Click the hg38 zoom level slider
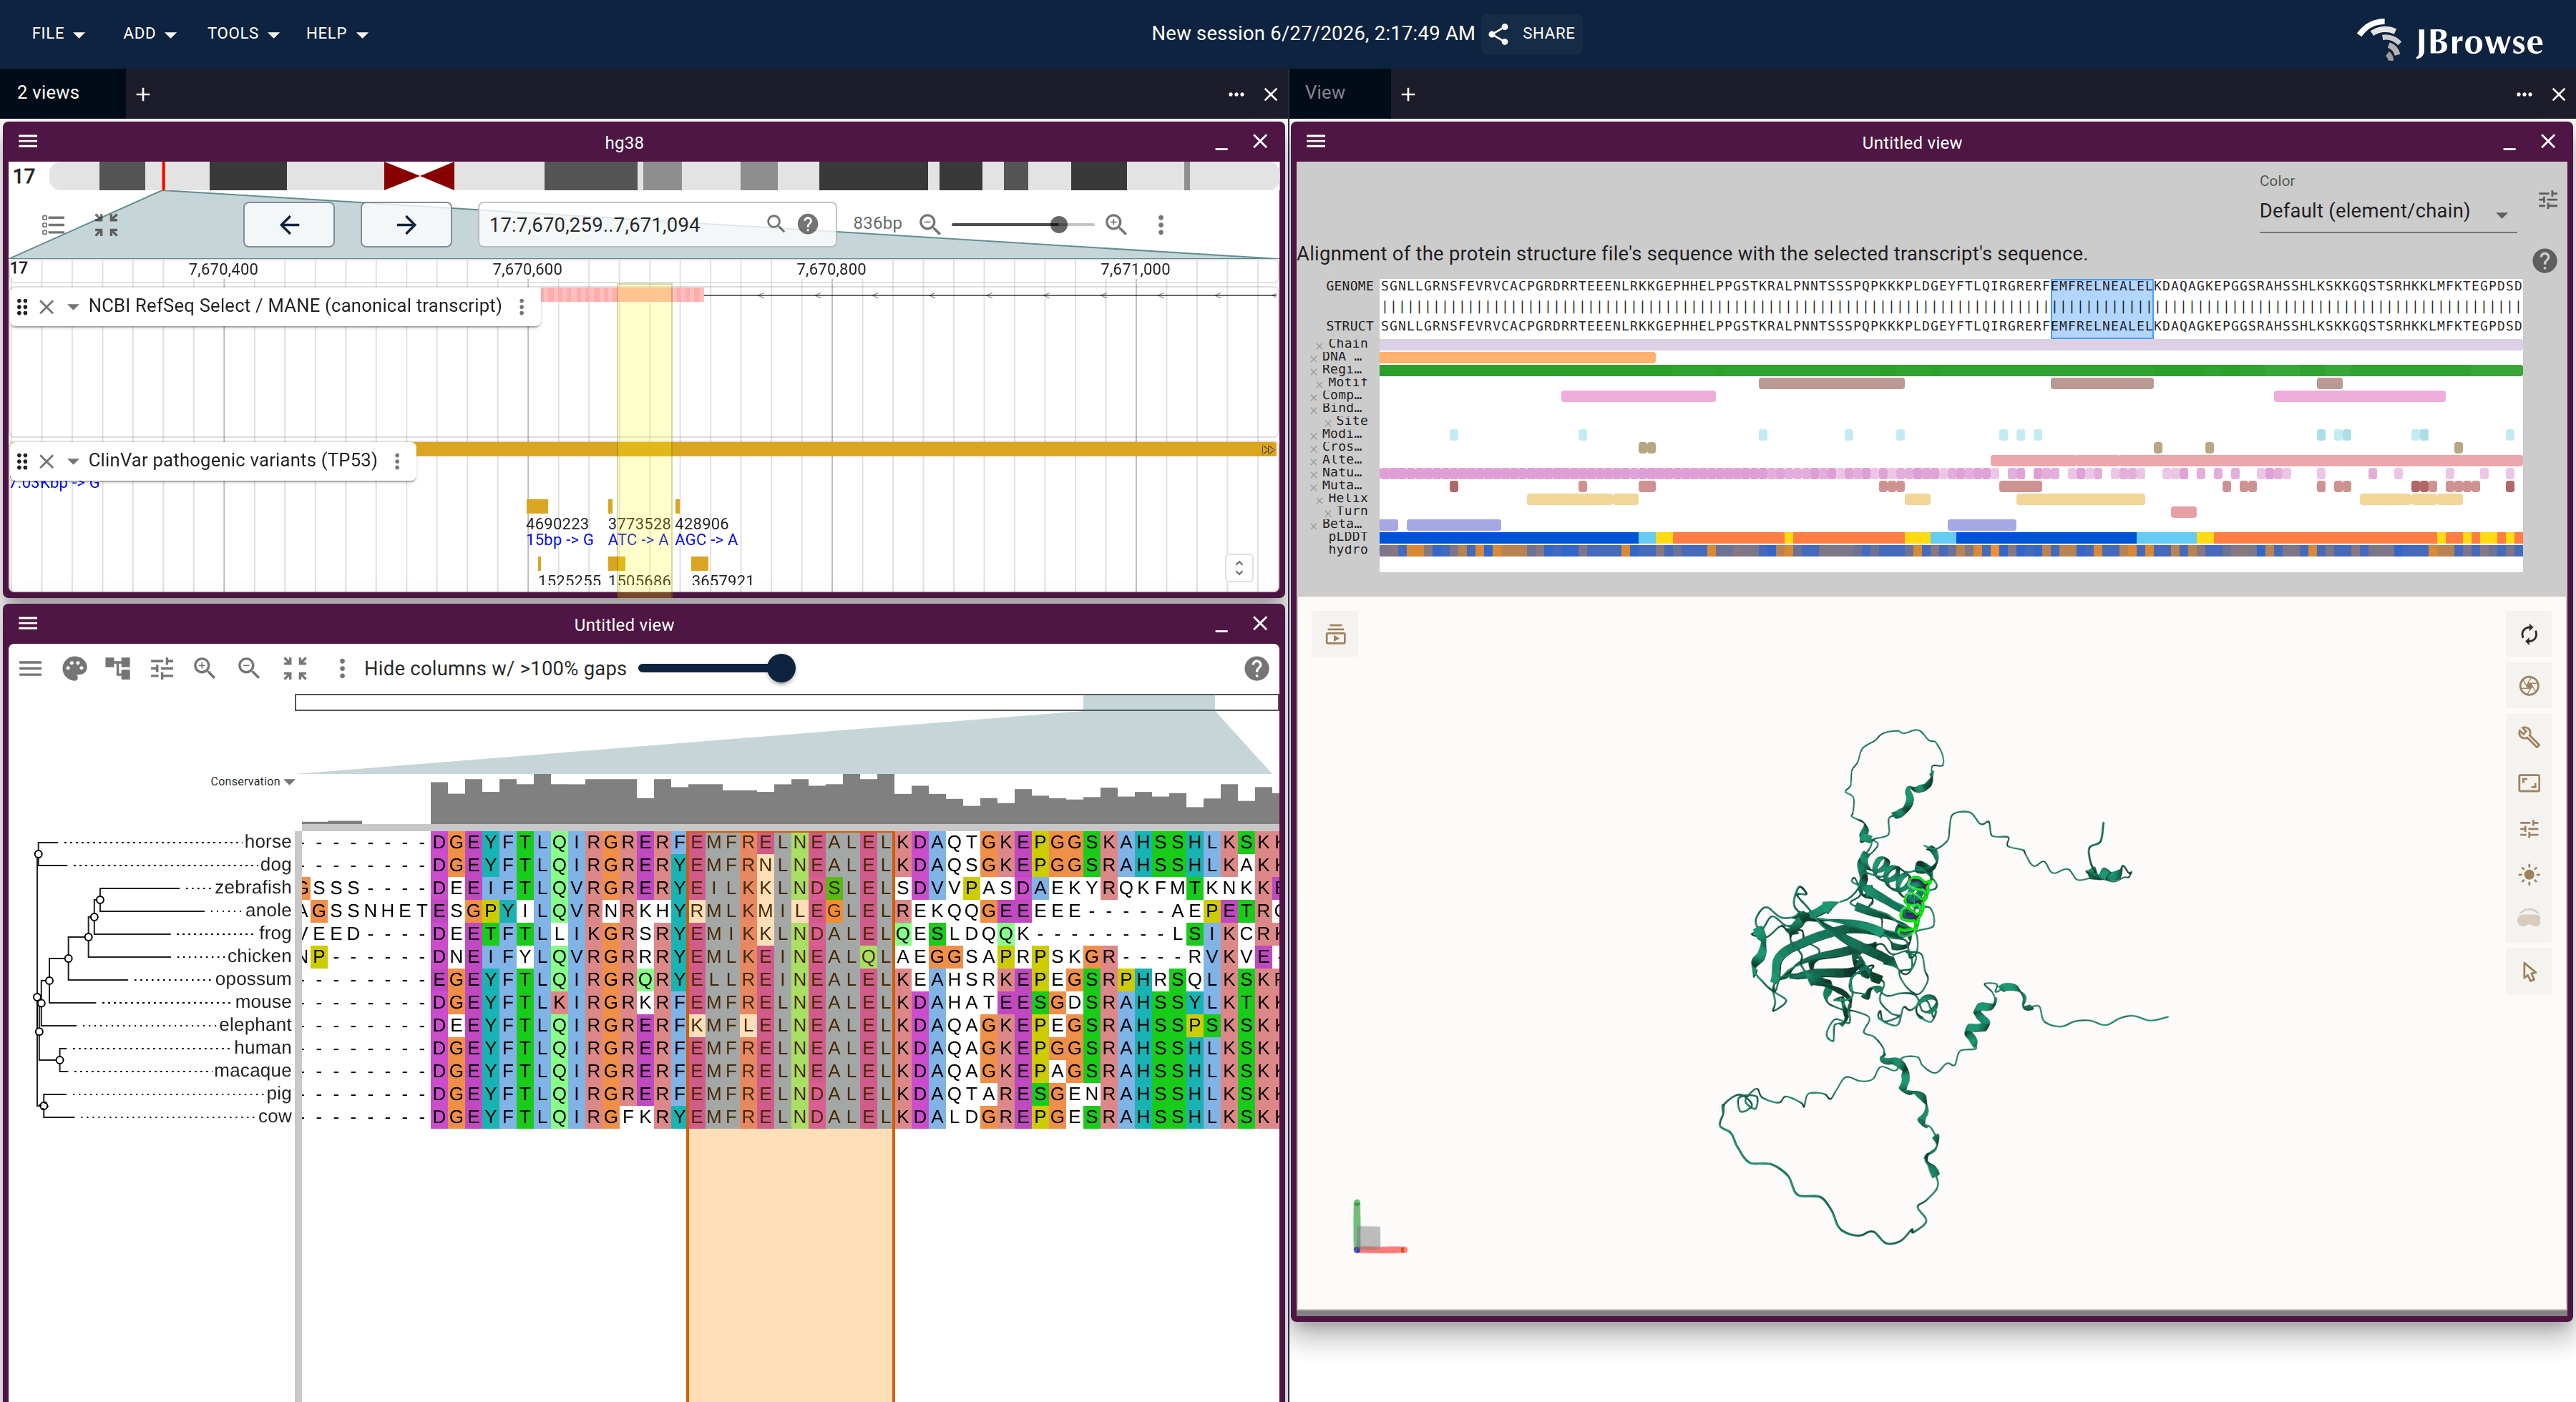2576x1402 pixels. (1022, 224)
